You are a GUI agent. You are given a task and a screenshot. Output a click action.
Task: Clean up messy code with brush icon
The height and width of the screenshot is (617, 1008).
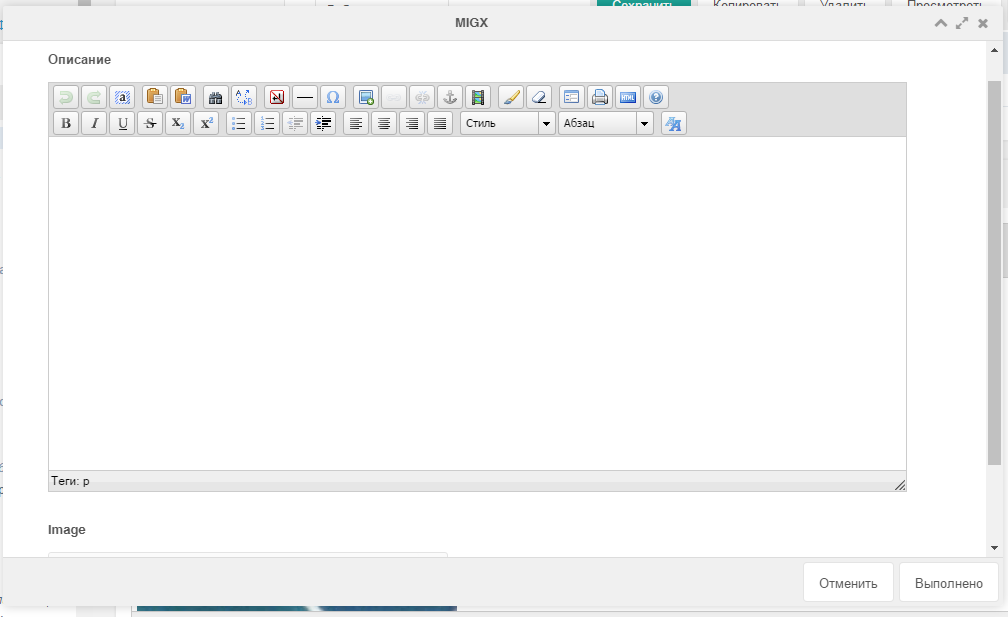511,97
